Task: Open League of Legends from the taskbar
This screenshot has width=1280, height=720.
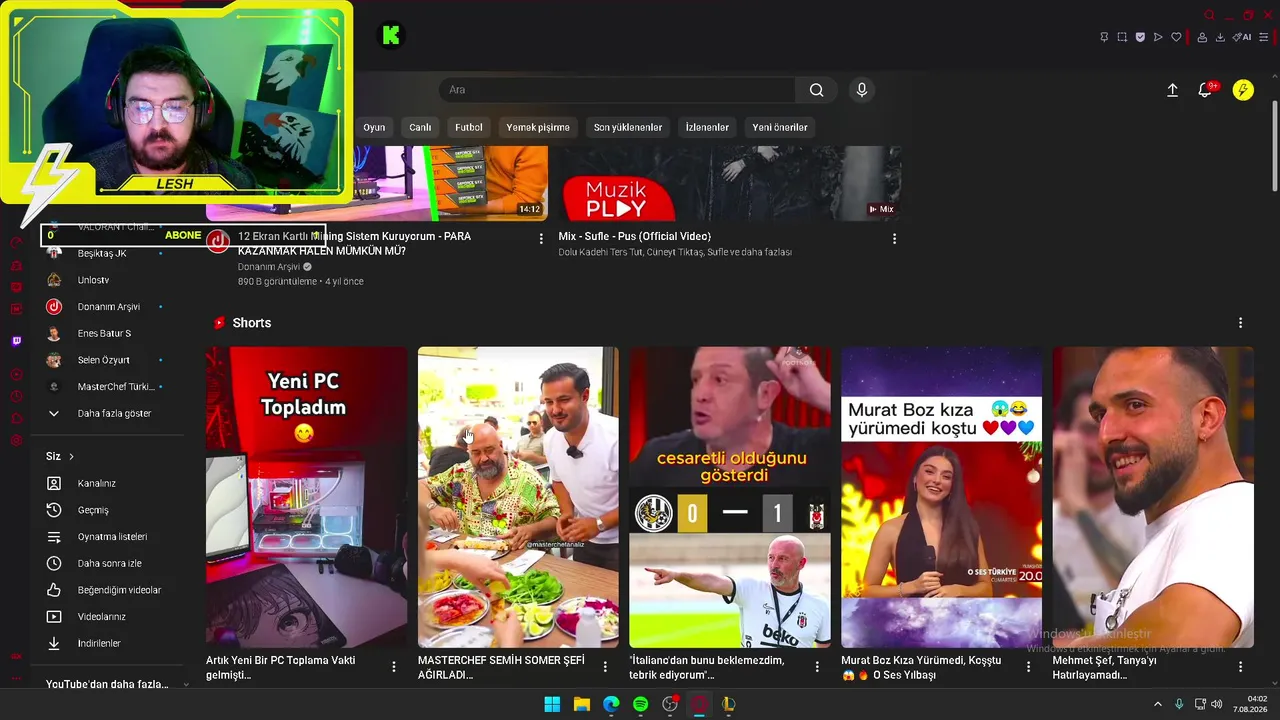Action: tap(729, 704)
